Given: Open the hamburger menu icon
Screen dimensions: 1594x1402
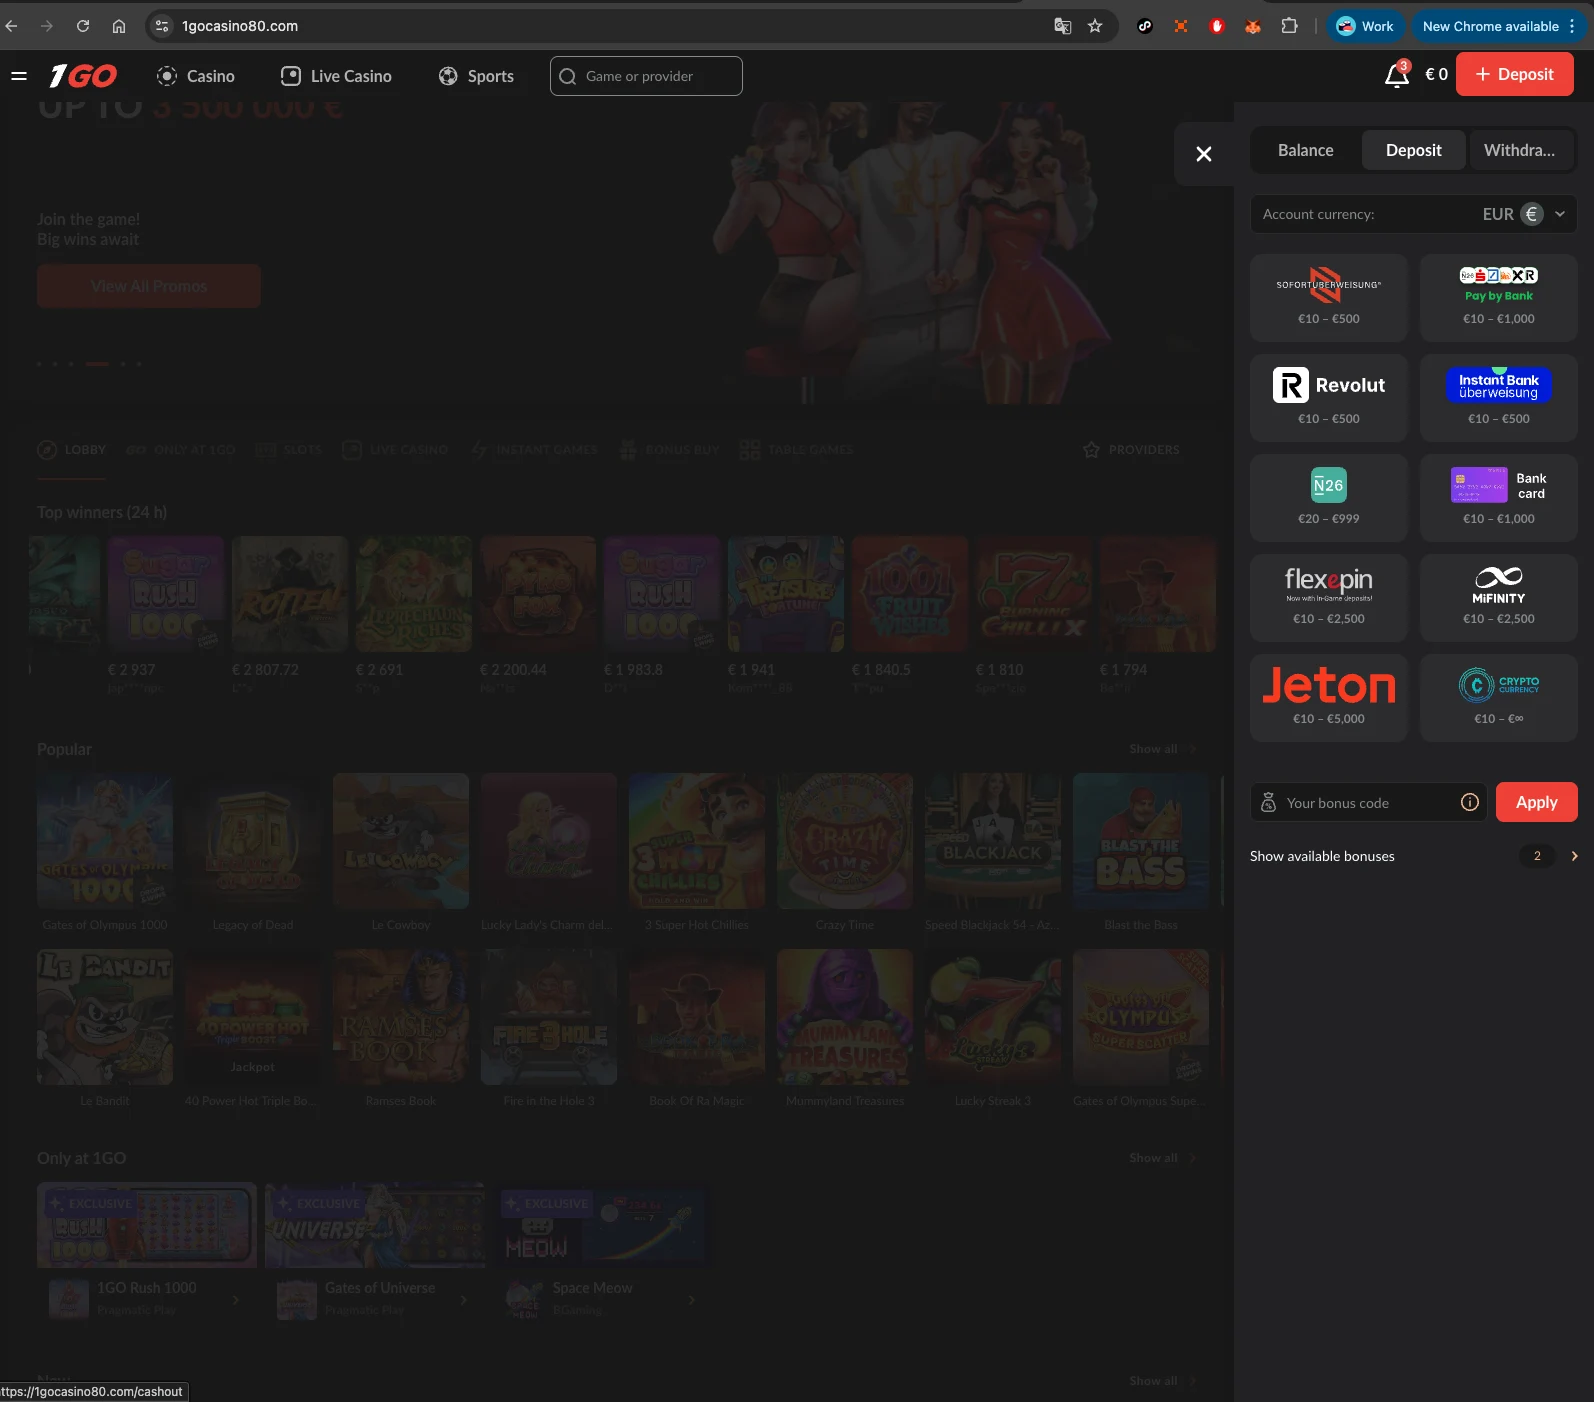Looking at the screenshot, I should click(x=18, y=76).
